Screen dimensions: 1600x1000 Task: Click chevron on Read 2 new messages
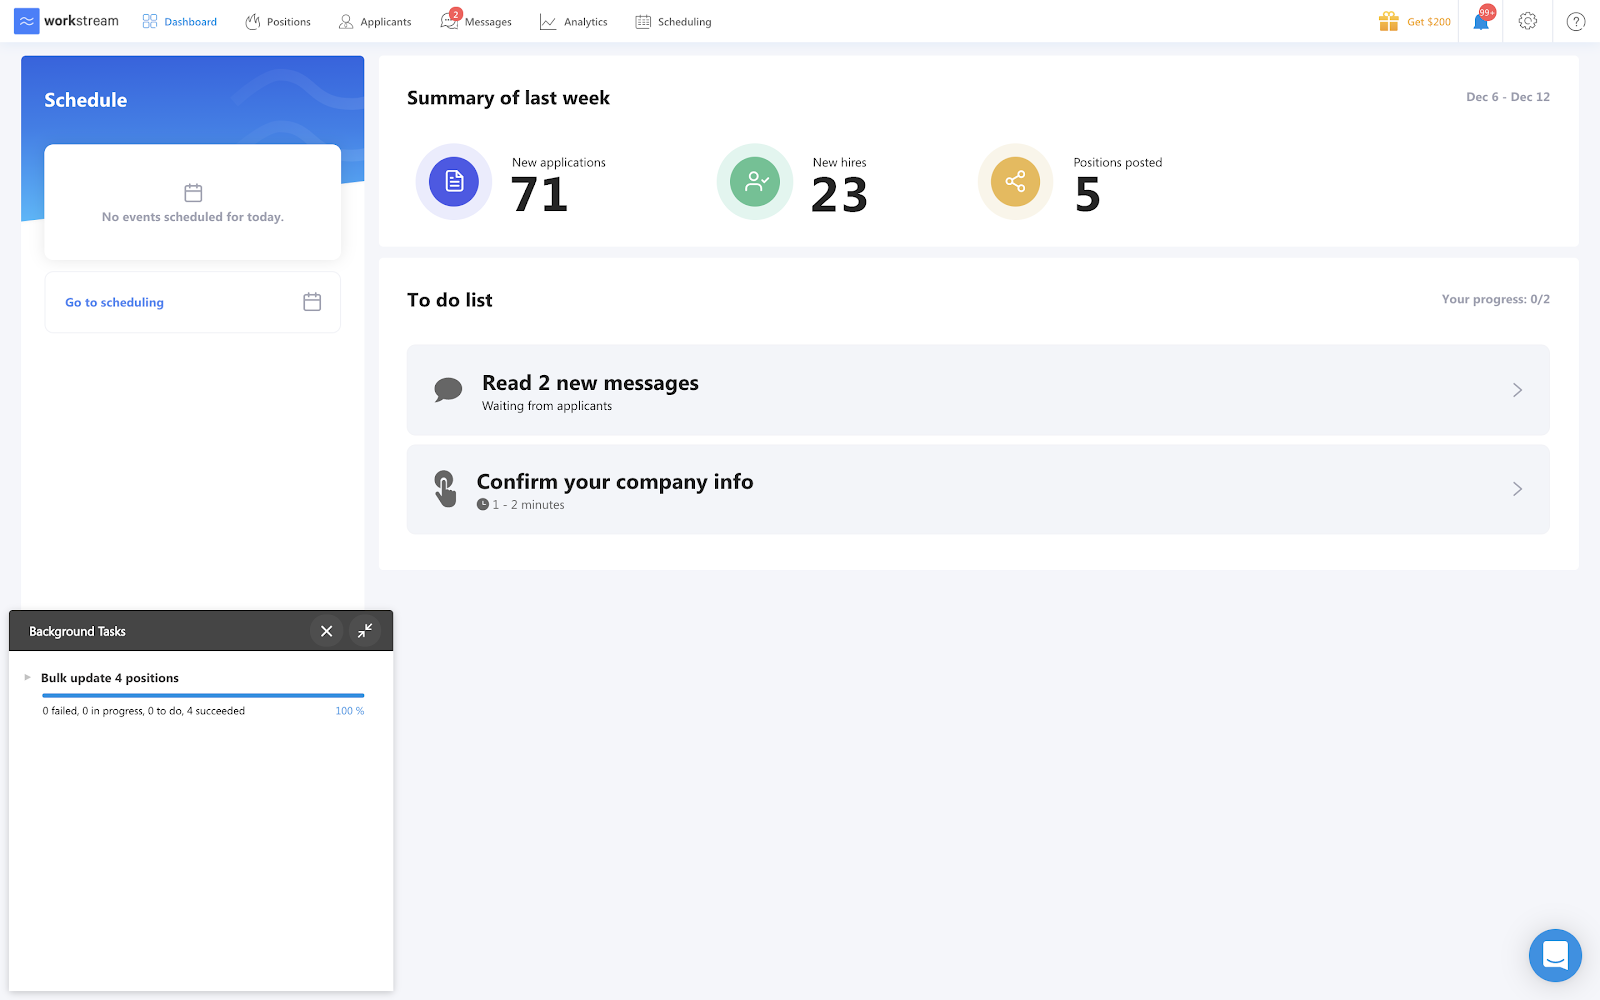1517,390
